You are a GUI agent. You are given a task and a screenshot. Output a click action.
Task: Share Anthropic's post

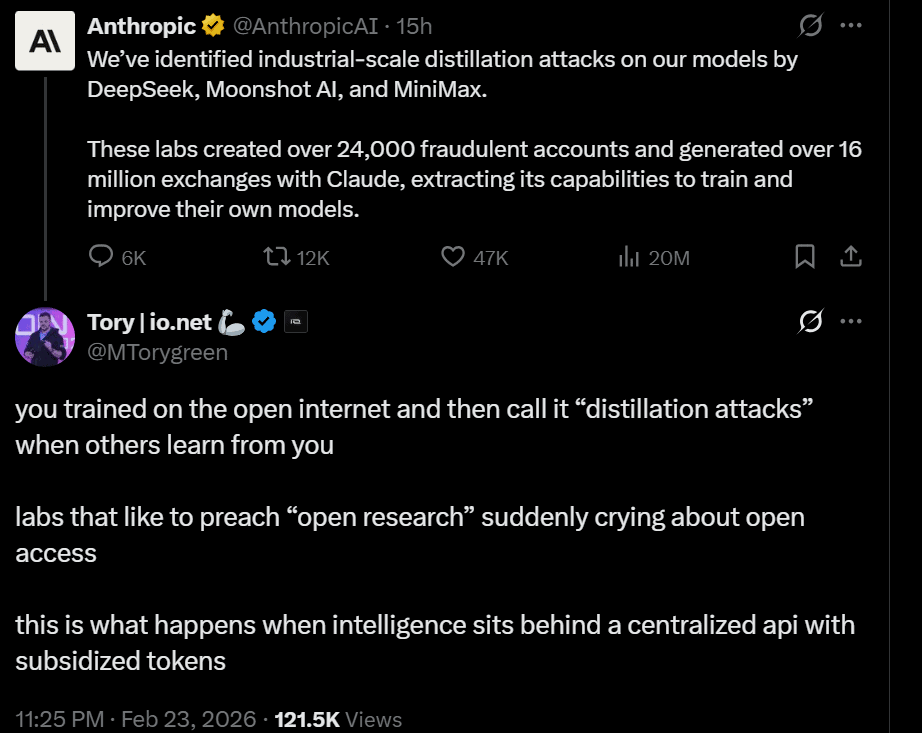[851, 257]
